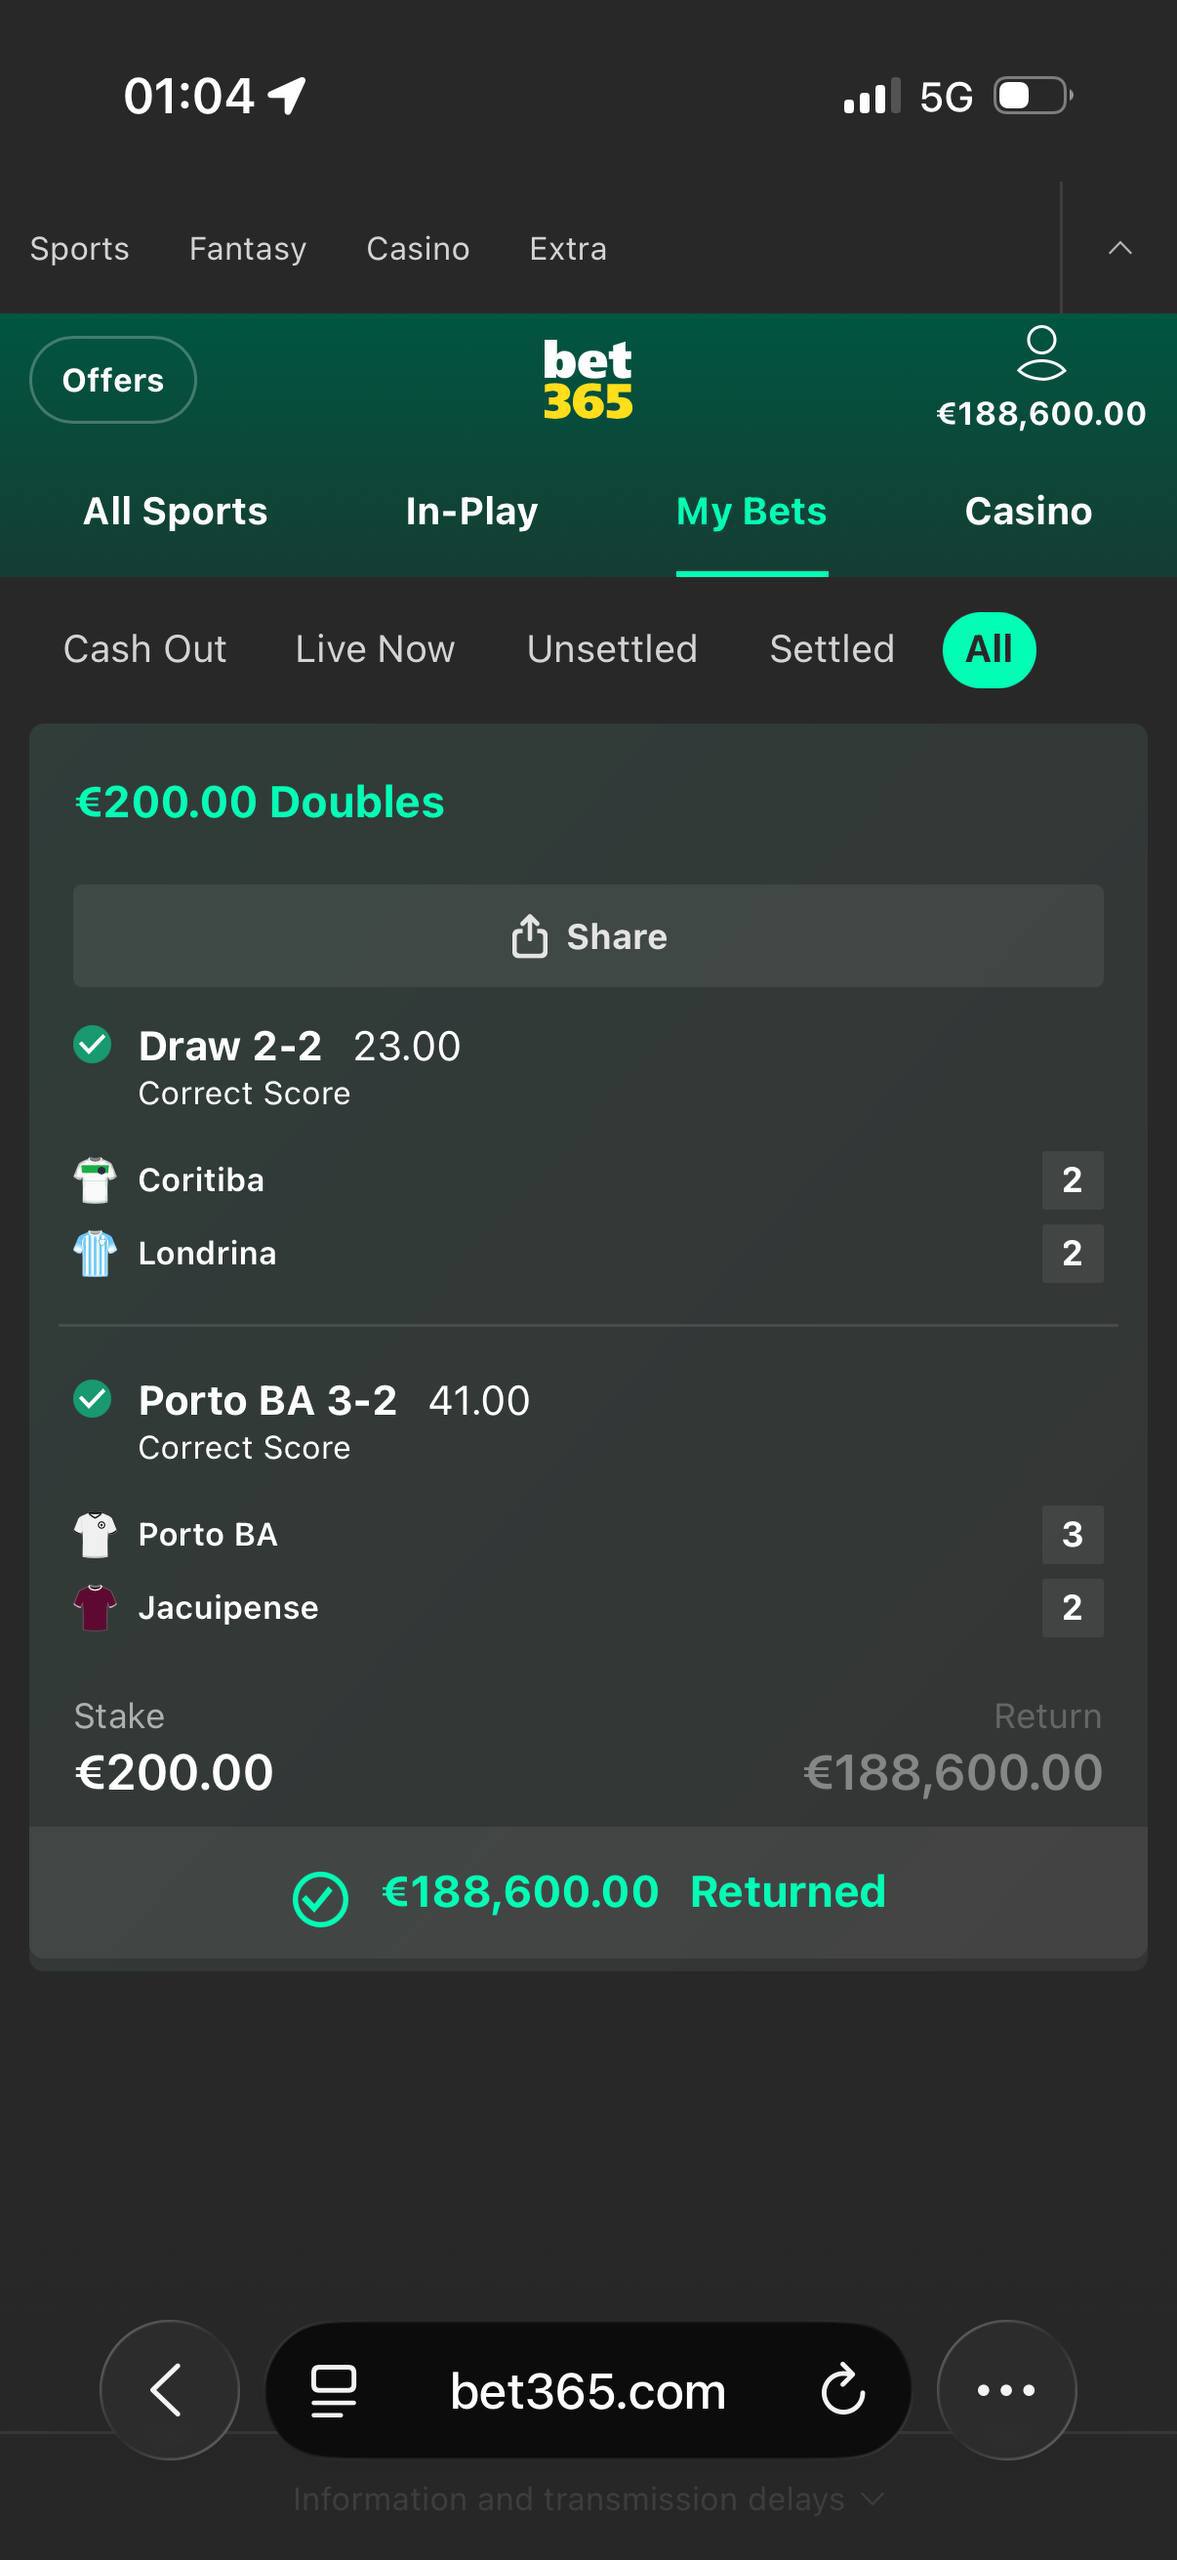This screenshot has width=1177, height=2560.
Task: Expand the €200.00 Doubles bet header
Action: pyautogui.click(x=260, y=802)
